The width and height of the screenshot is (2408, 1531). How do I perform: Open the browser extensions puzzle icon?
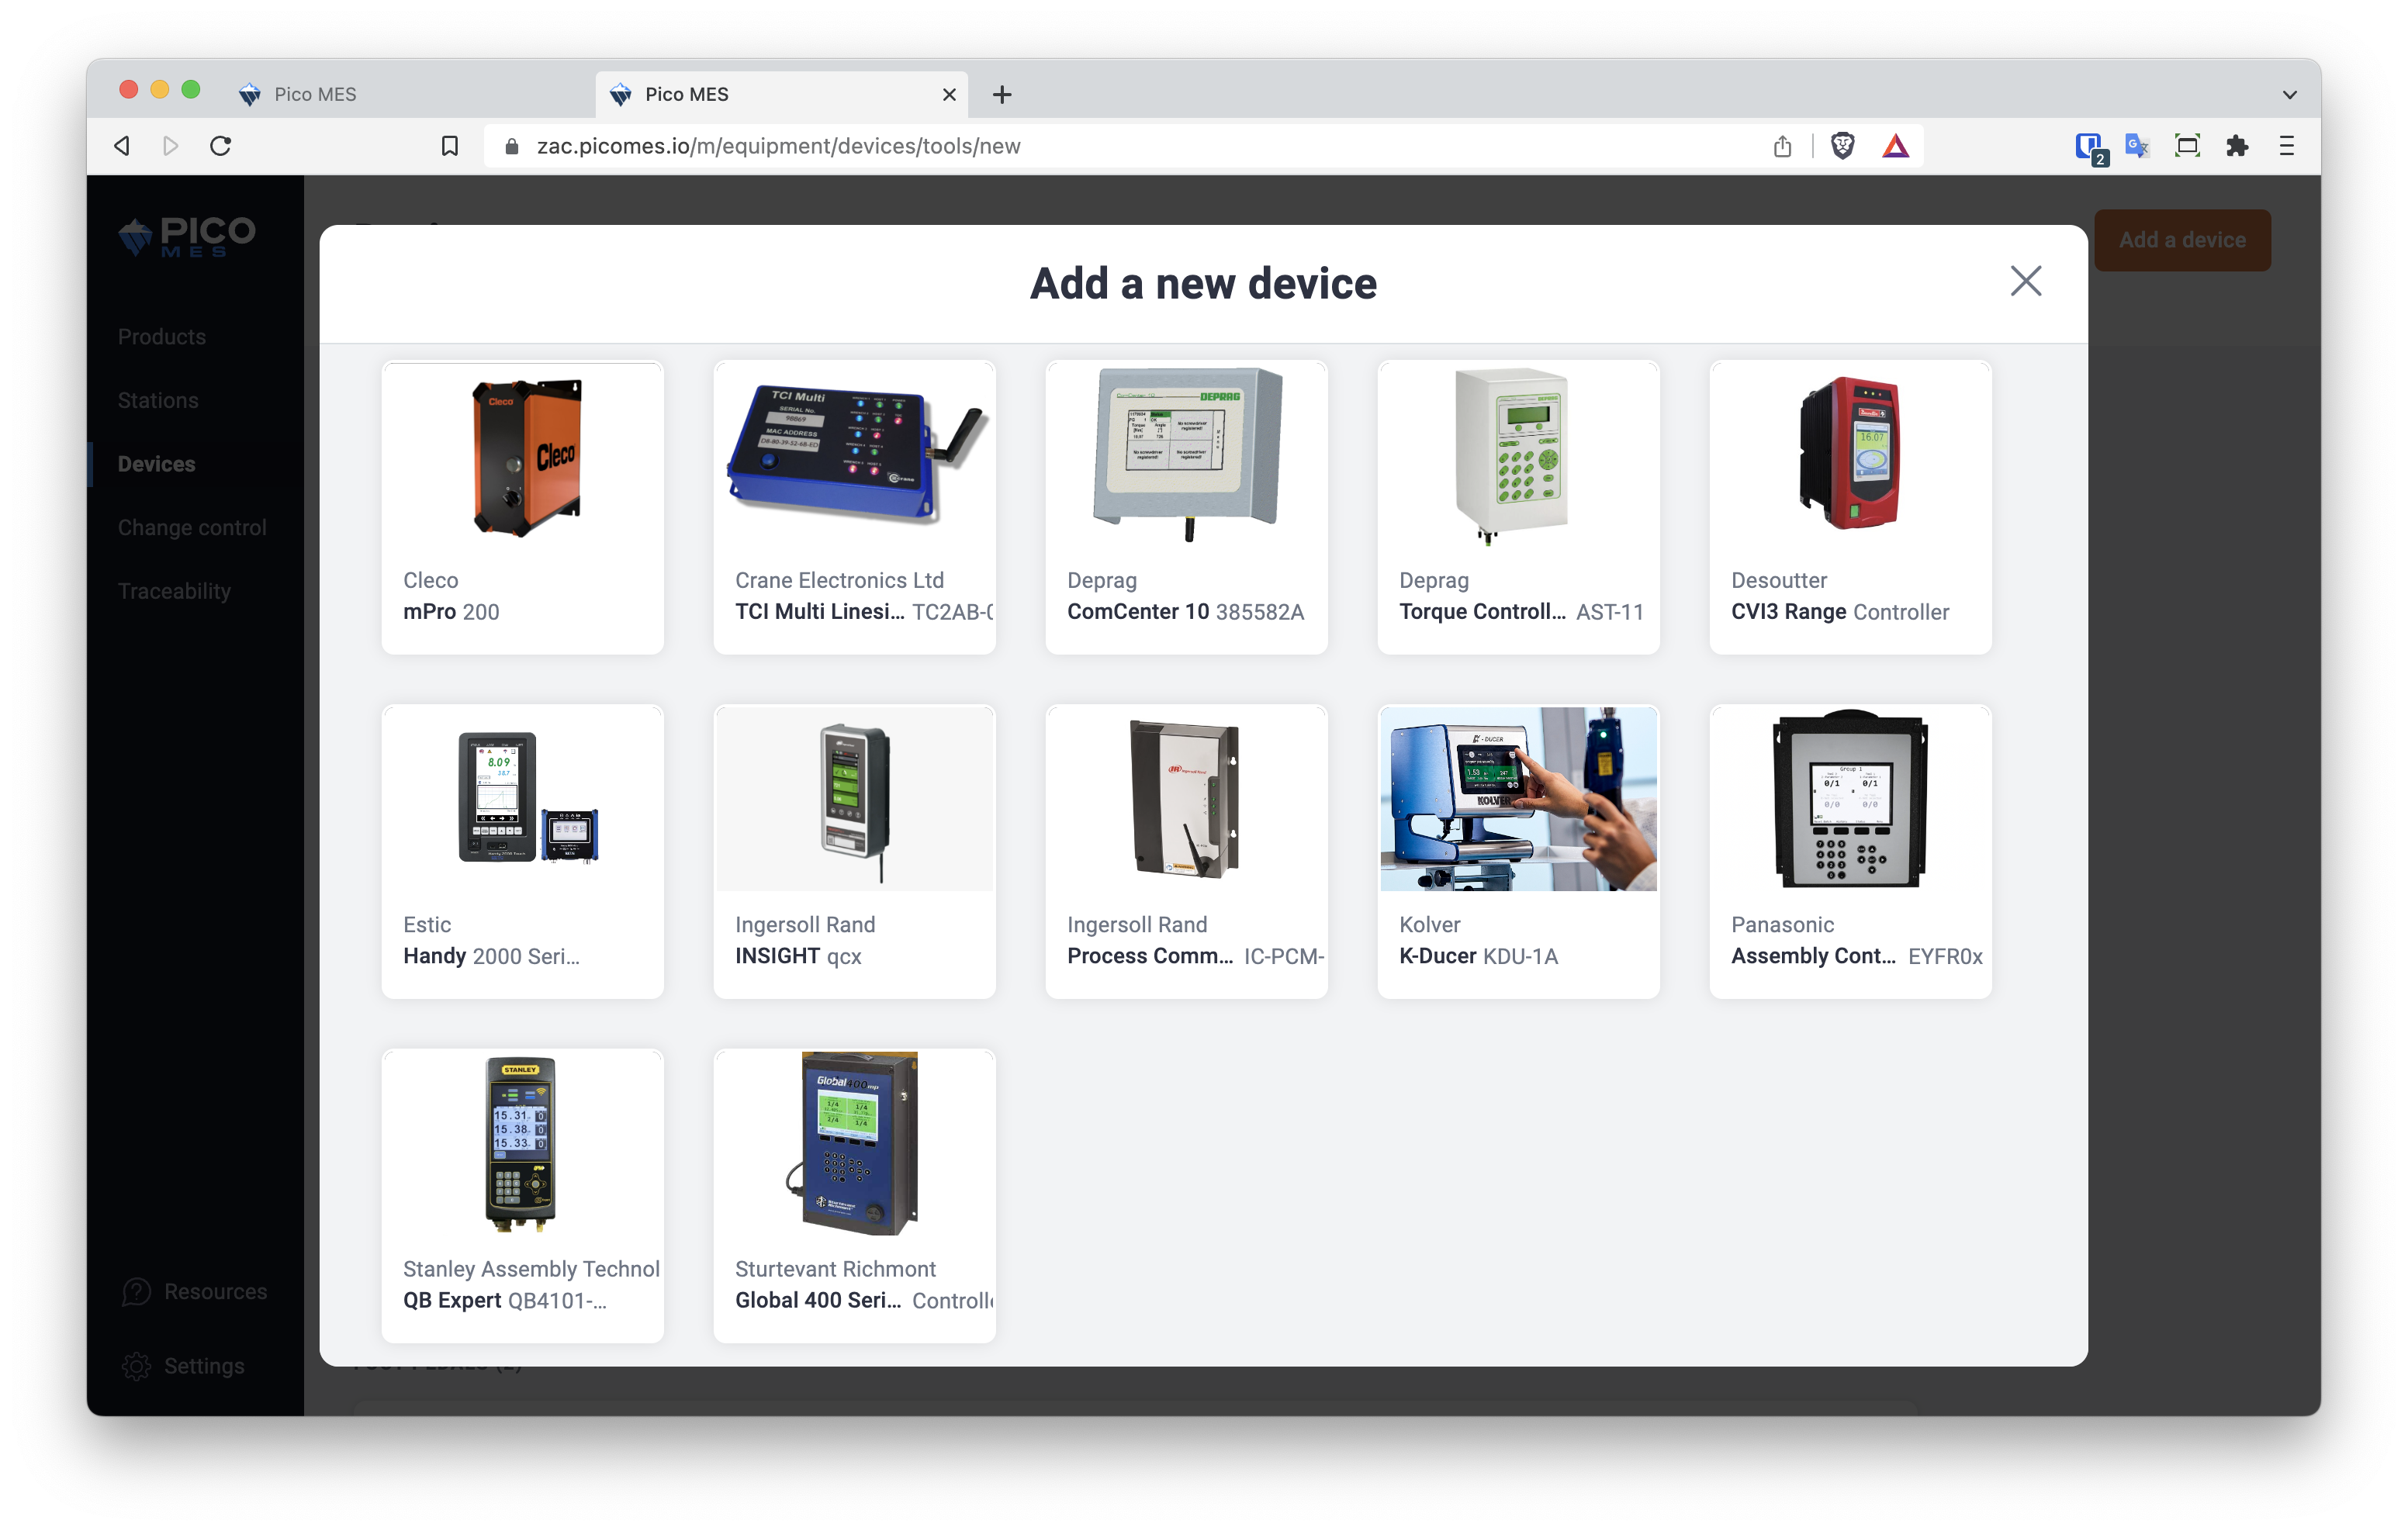click(2236, 145)
